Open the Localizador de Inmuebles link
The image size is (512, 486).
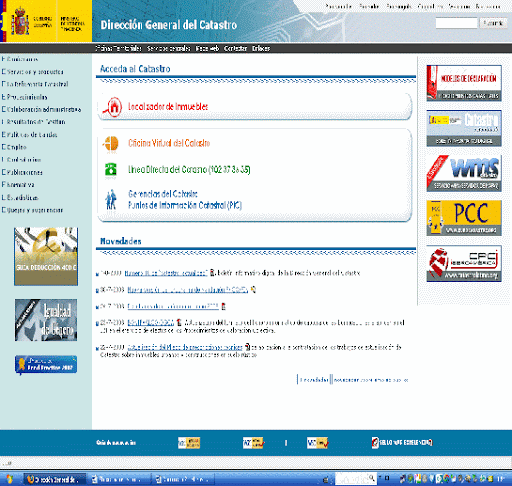[x=168, y=107]
